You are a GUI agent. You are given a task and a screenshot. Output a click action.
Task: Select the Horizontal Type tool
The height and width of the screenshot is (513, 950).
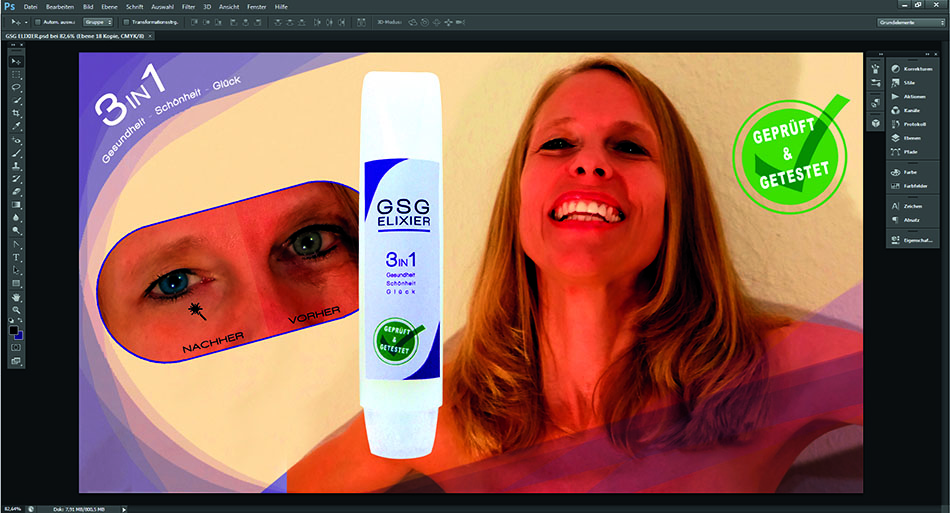[x=16, y=257]
